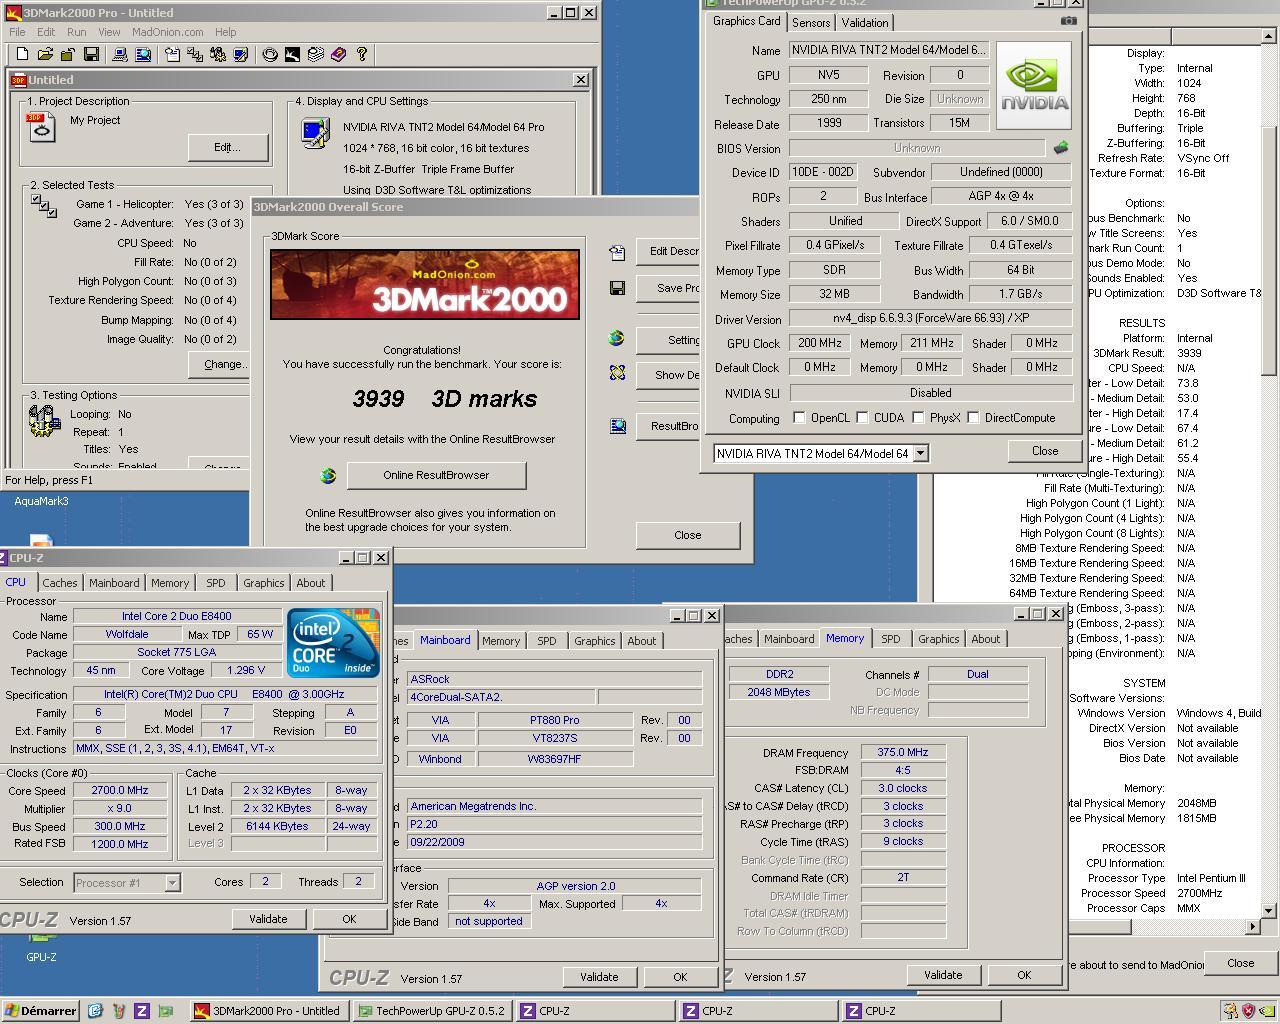Open the SPD tab in the CPU-Z Mainboard window

point(546,641)
